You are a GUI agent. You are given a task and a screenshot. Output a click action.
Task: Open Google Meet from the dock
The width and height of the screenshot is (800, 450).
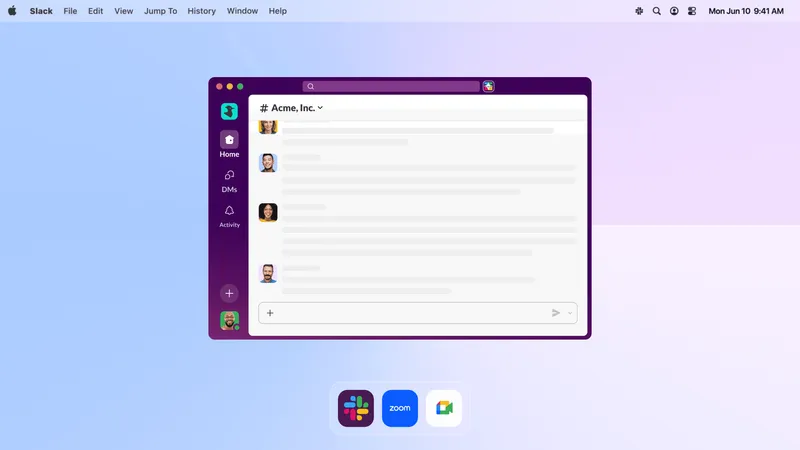coord(444,408)
